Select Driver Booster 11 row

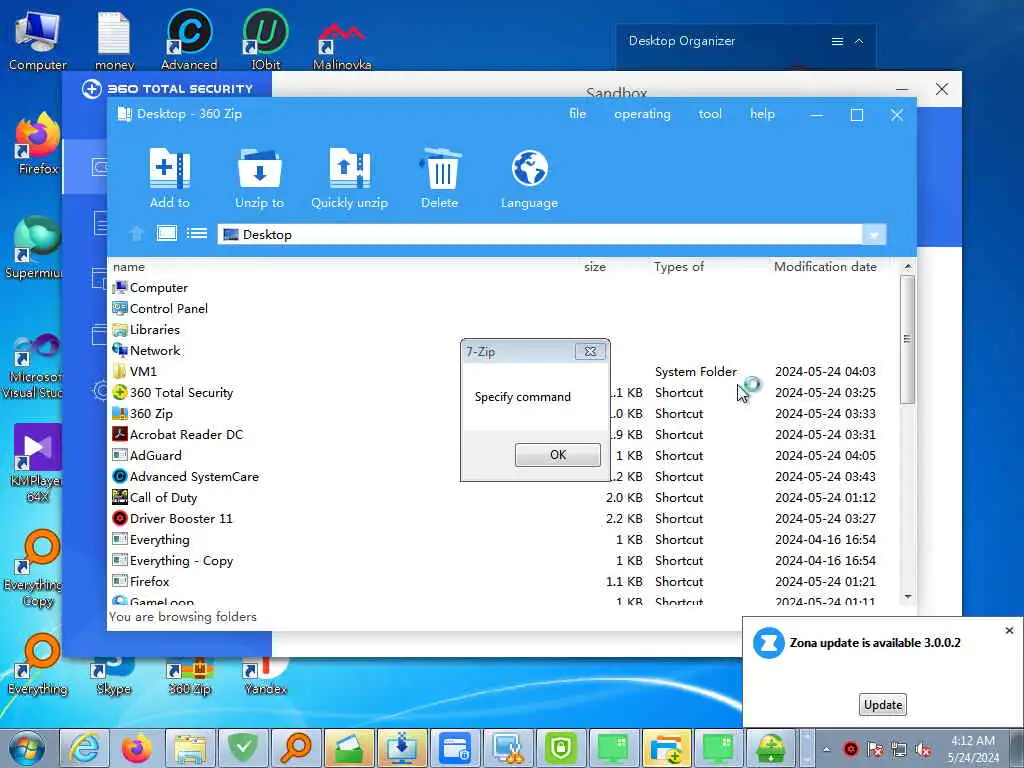click(503, 519)
